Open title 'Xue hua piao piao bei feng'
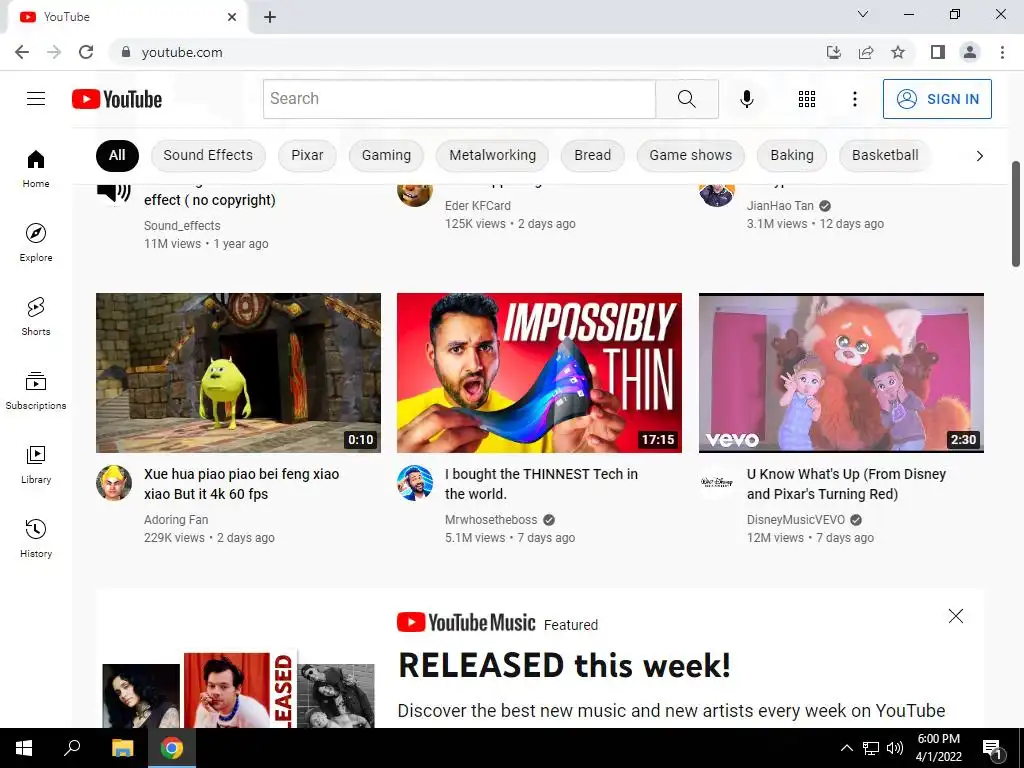This screenshot has height=768, width=1024. click(x=242, y=484)
